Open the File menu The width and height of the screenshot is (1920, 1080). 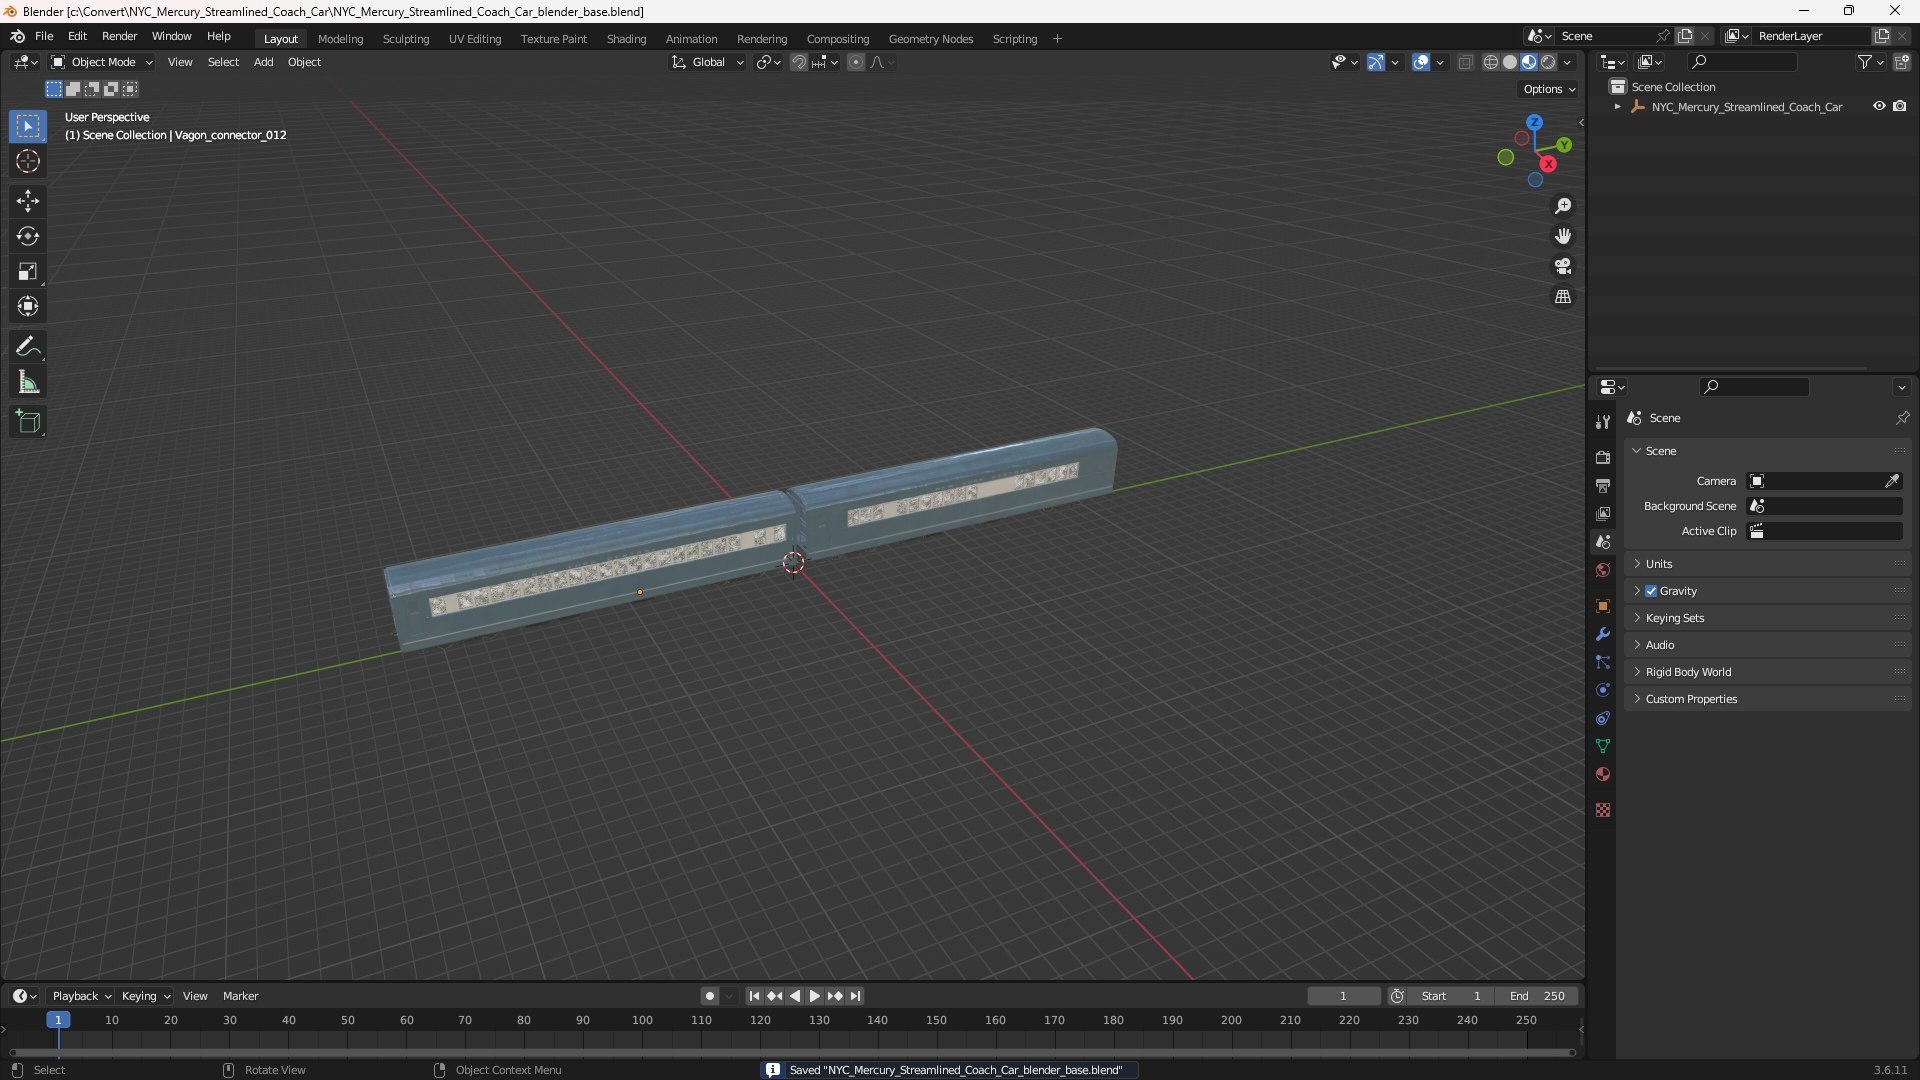pos(44,36)
